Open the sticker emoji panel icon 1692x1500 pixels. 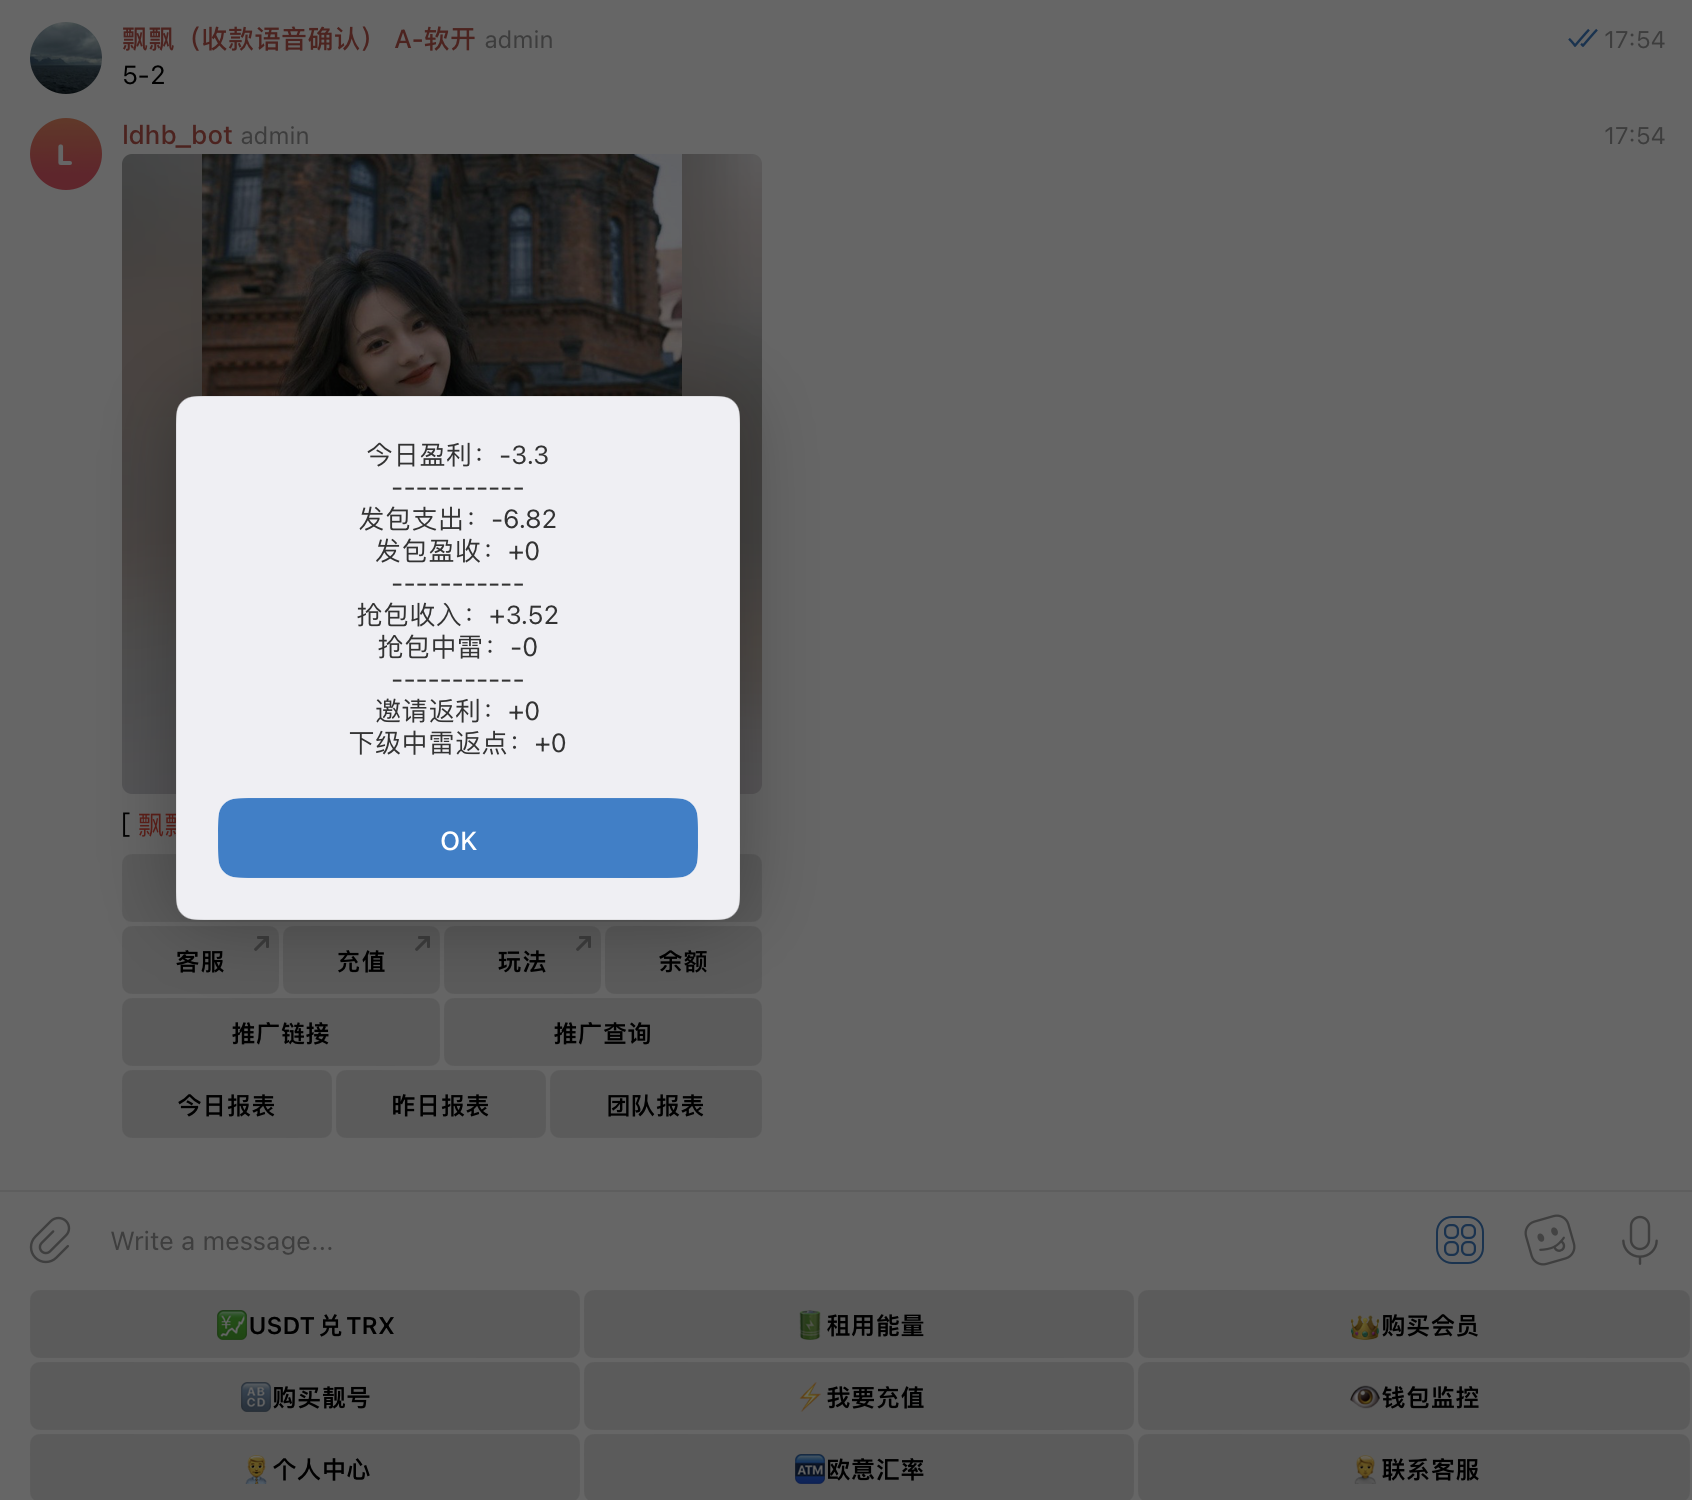click(1549, 1240)
